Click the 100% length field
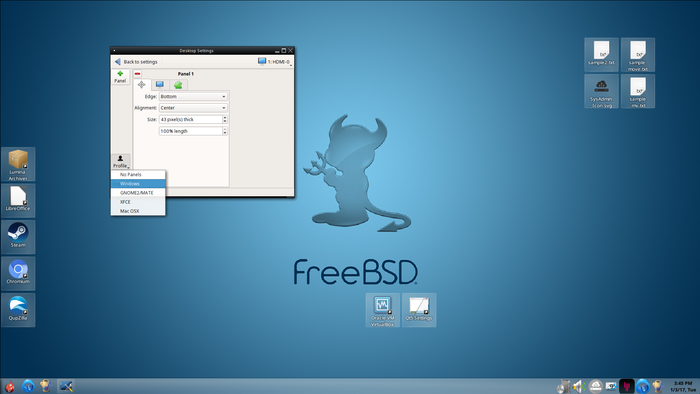 point(191,131)
